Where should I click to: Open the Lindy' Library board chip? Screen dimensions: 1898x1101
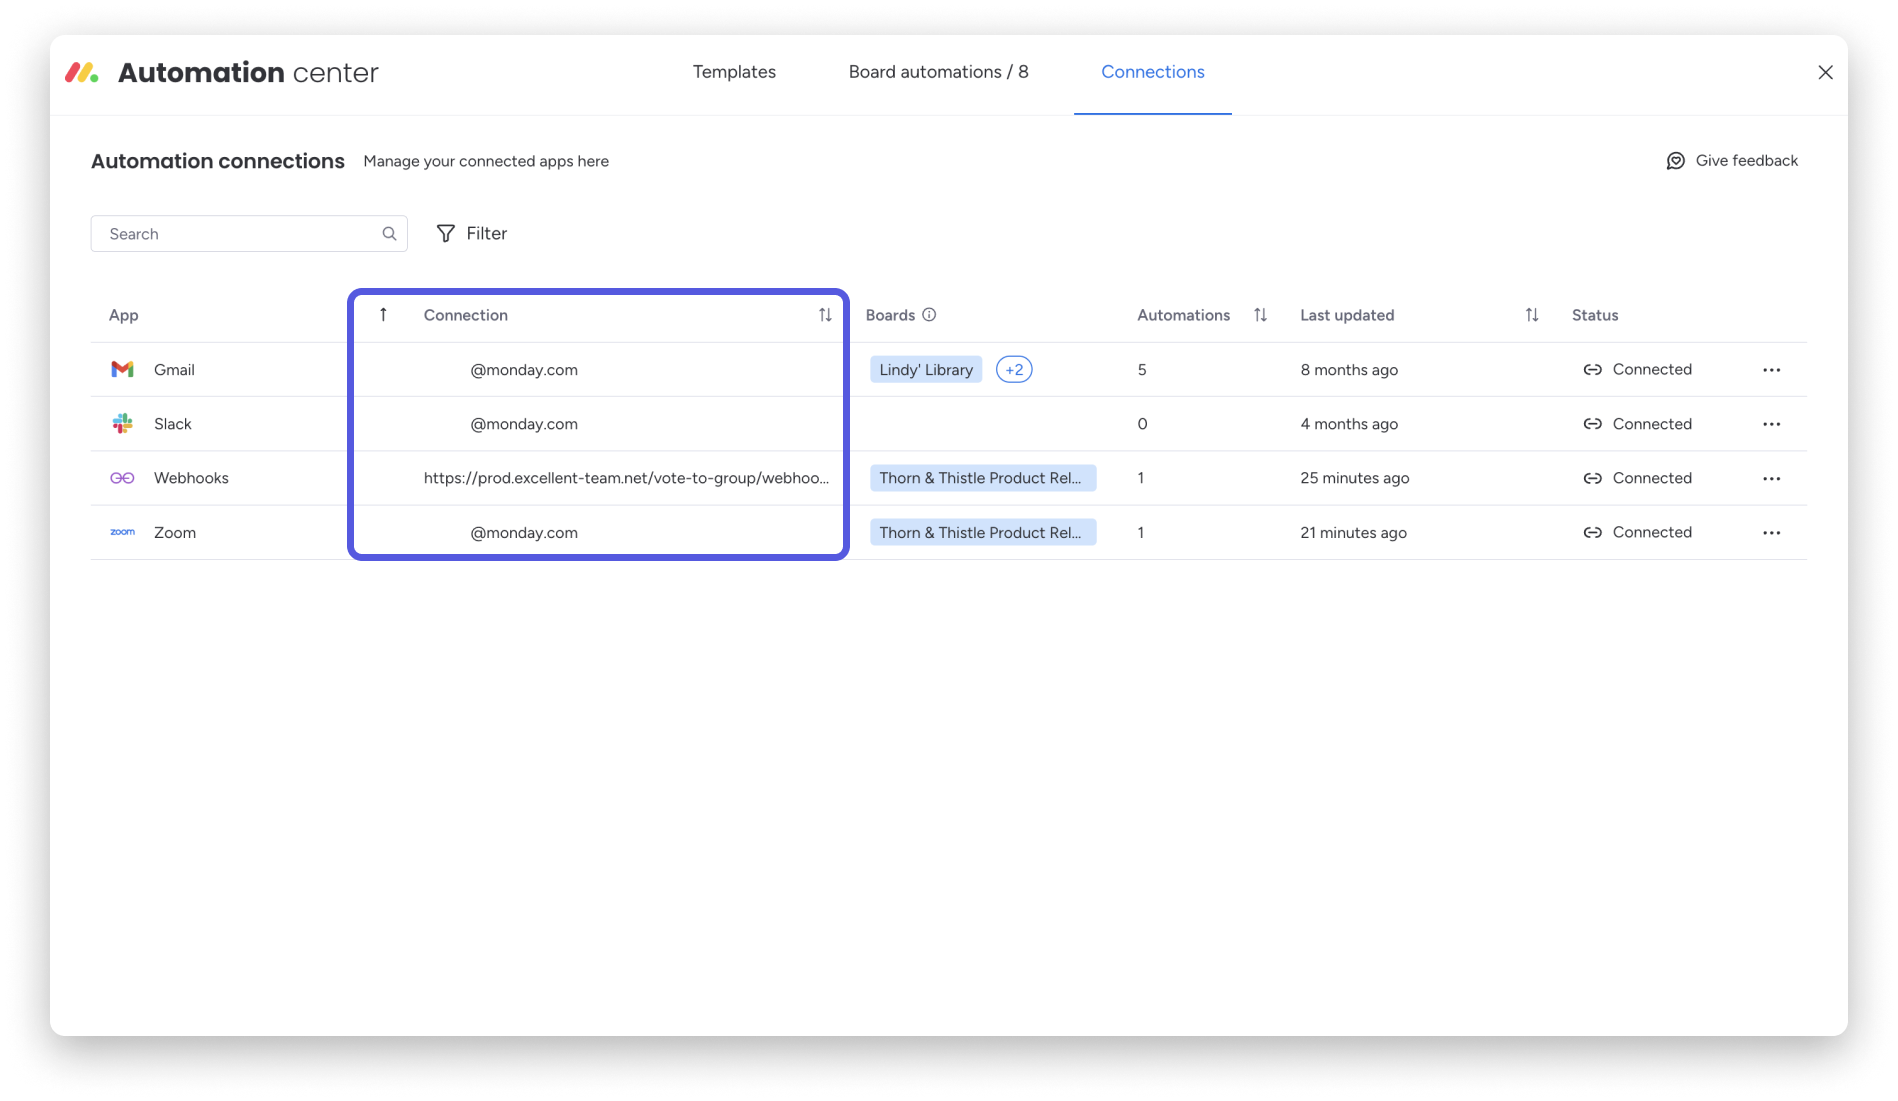tap(925, 369)
